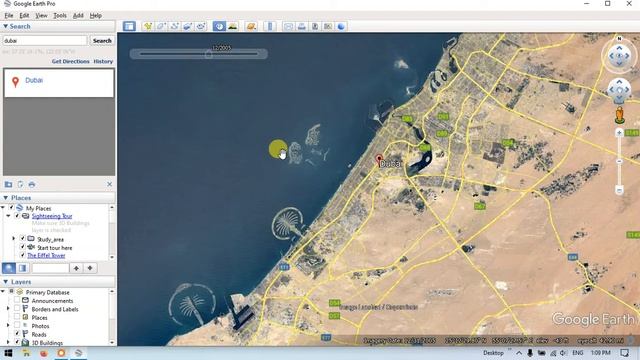Open the Add menu

point(78,16)
